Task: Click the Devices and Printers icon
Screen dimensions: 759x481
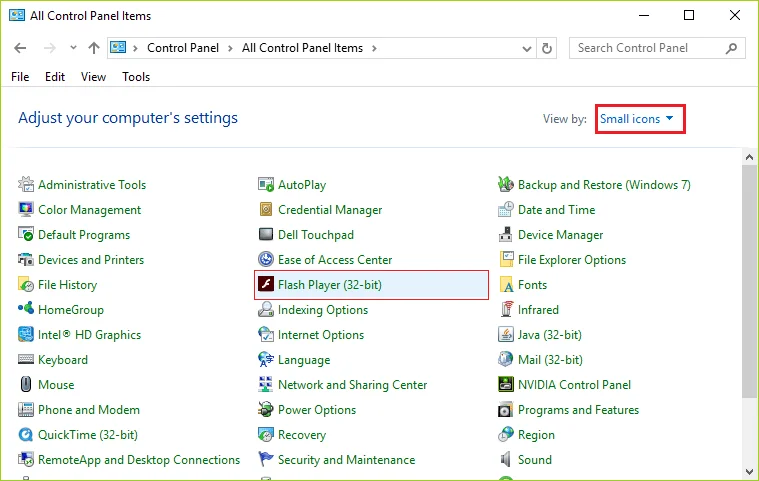Action: pyautogui.click(x=26, y=260)
